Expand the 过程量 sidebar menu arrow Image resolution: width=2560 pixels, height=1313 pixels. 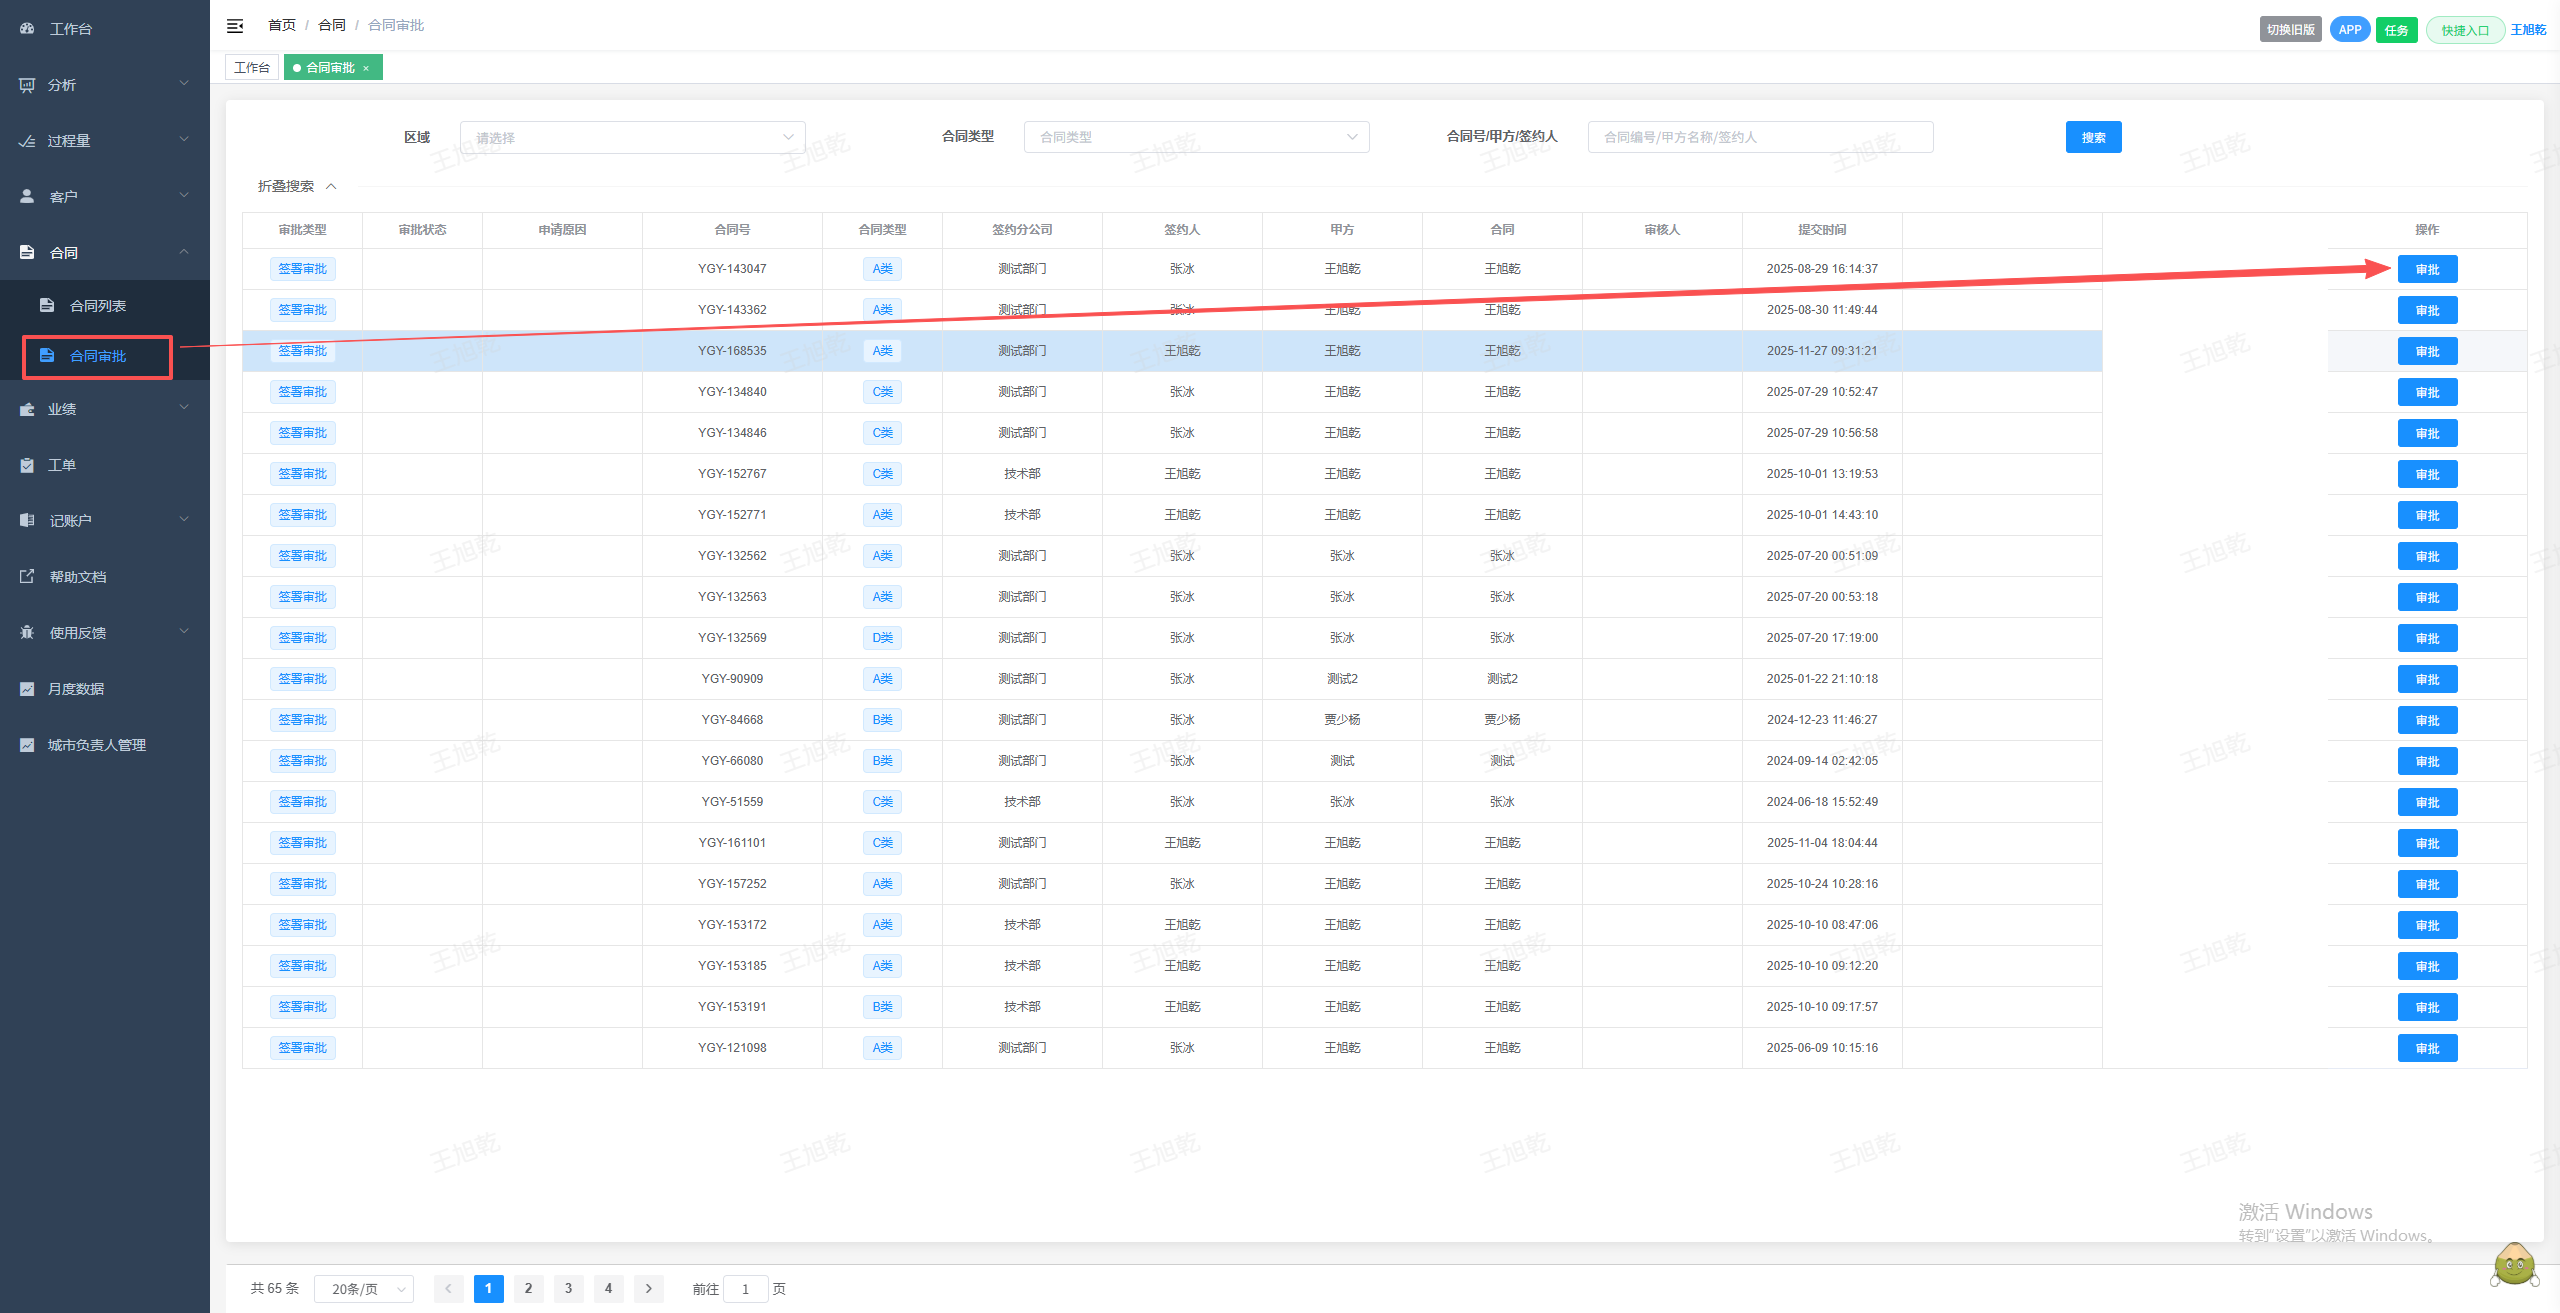click(184, 140)
